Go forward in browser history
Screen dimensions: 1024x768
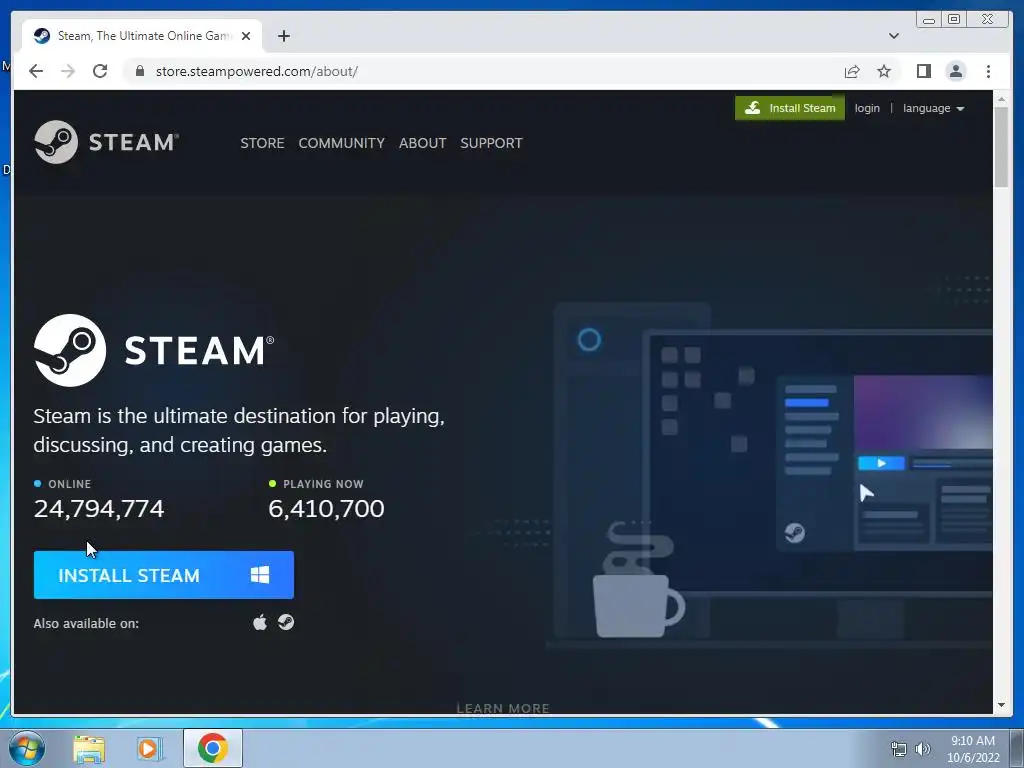(x=68, y=71)
